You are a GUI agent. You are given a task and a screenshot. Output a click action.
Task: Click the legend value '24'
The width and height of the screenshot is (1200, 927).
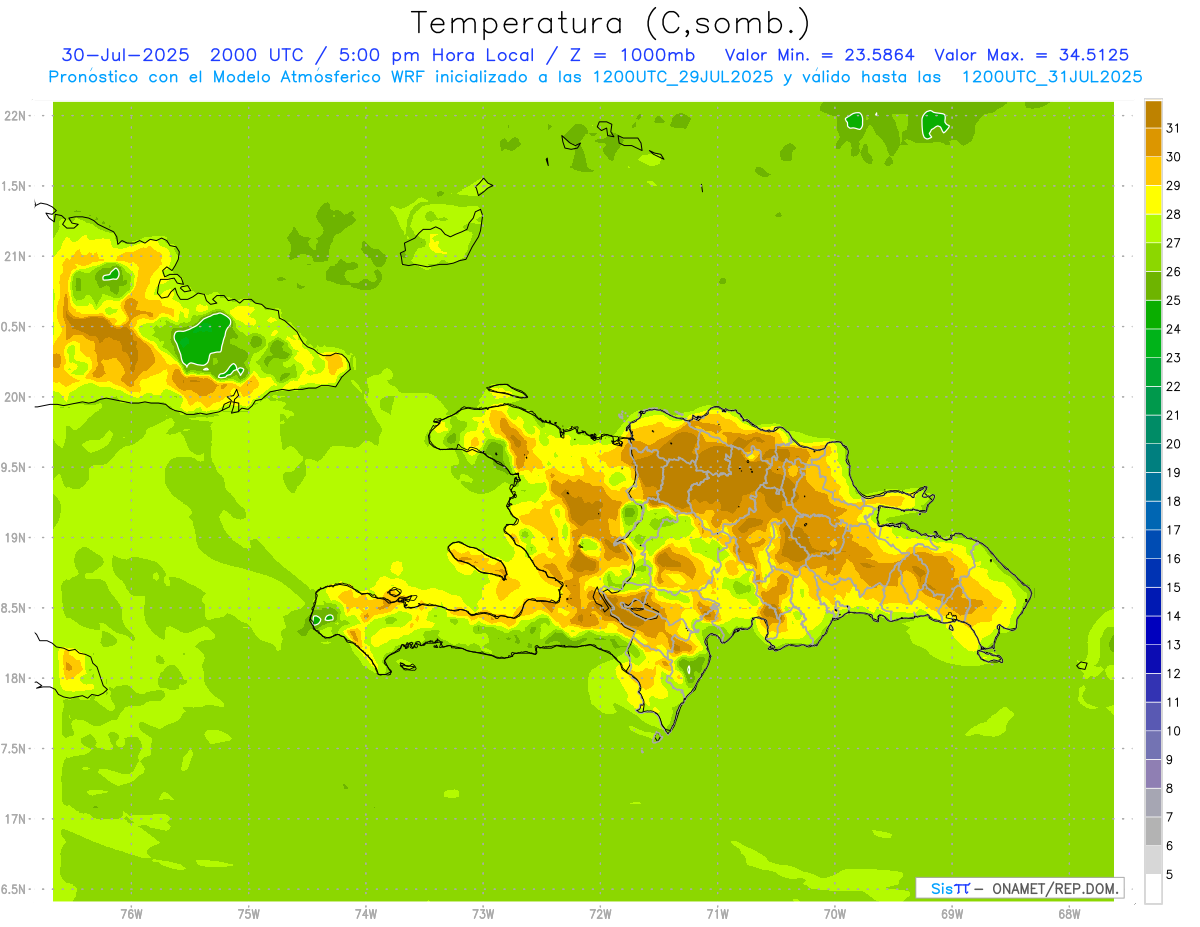point(1174,329)
